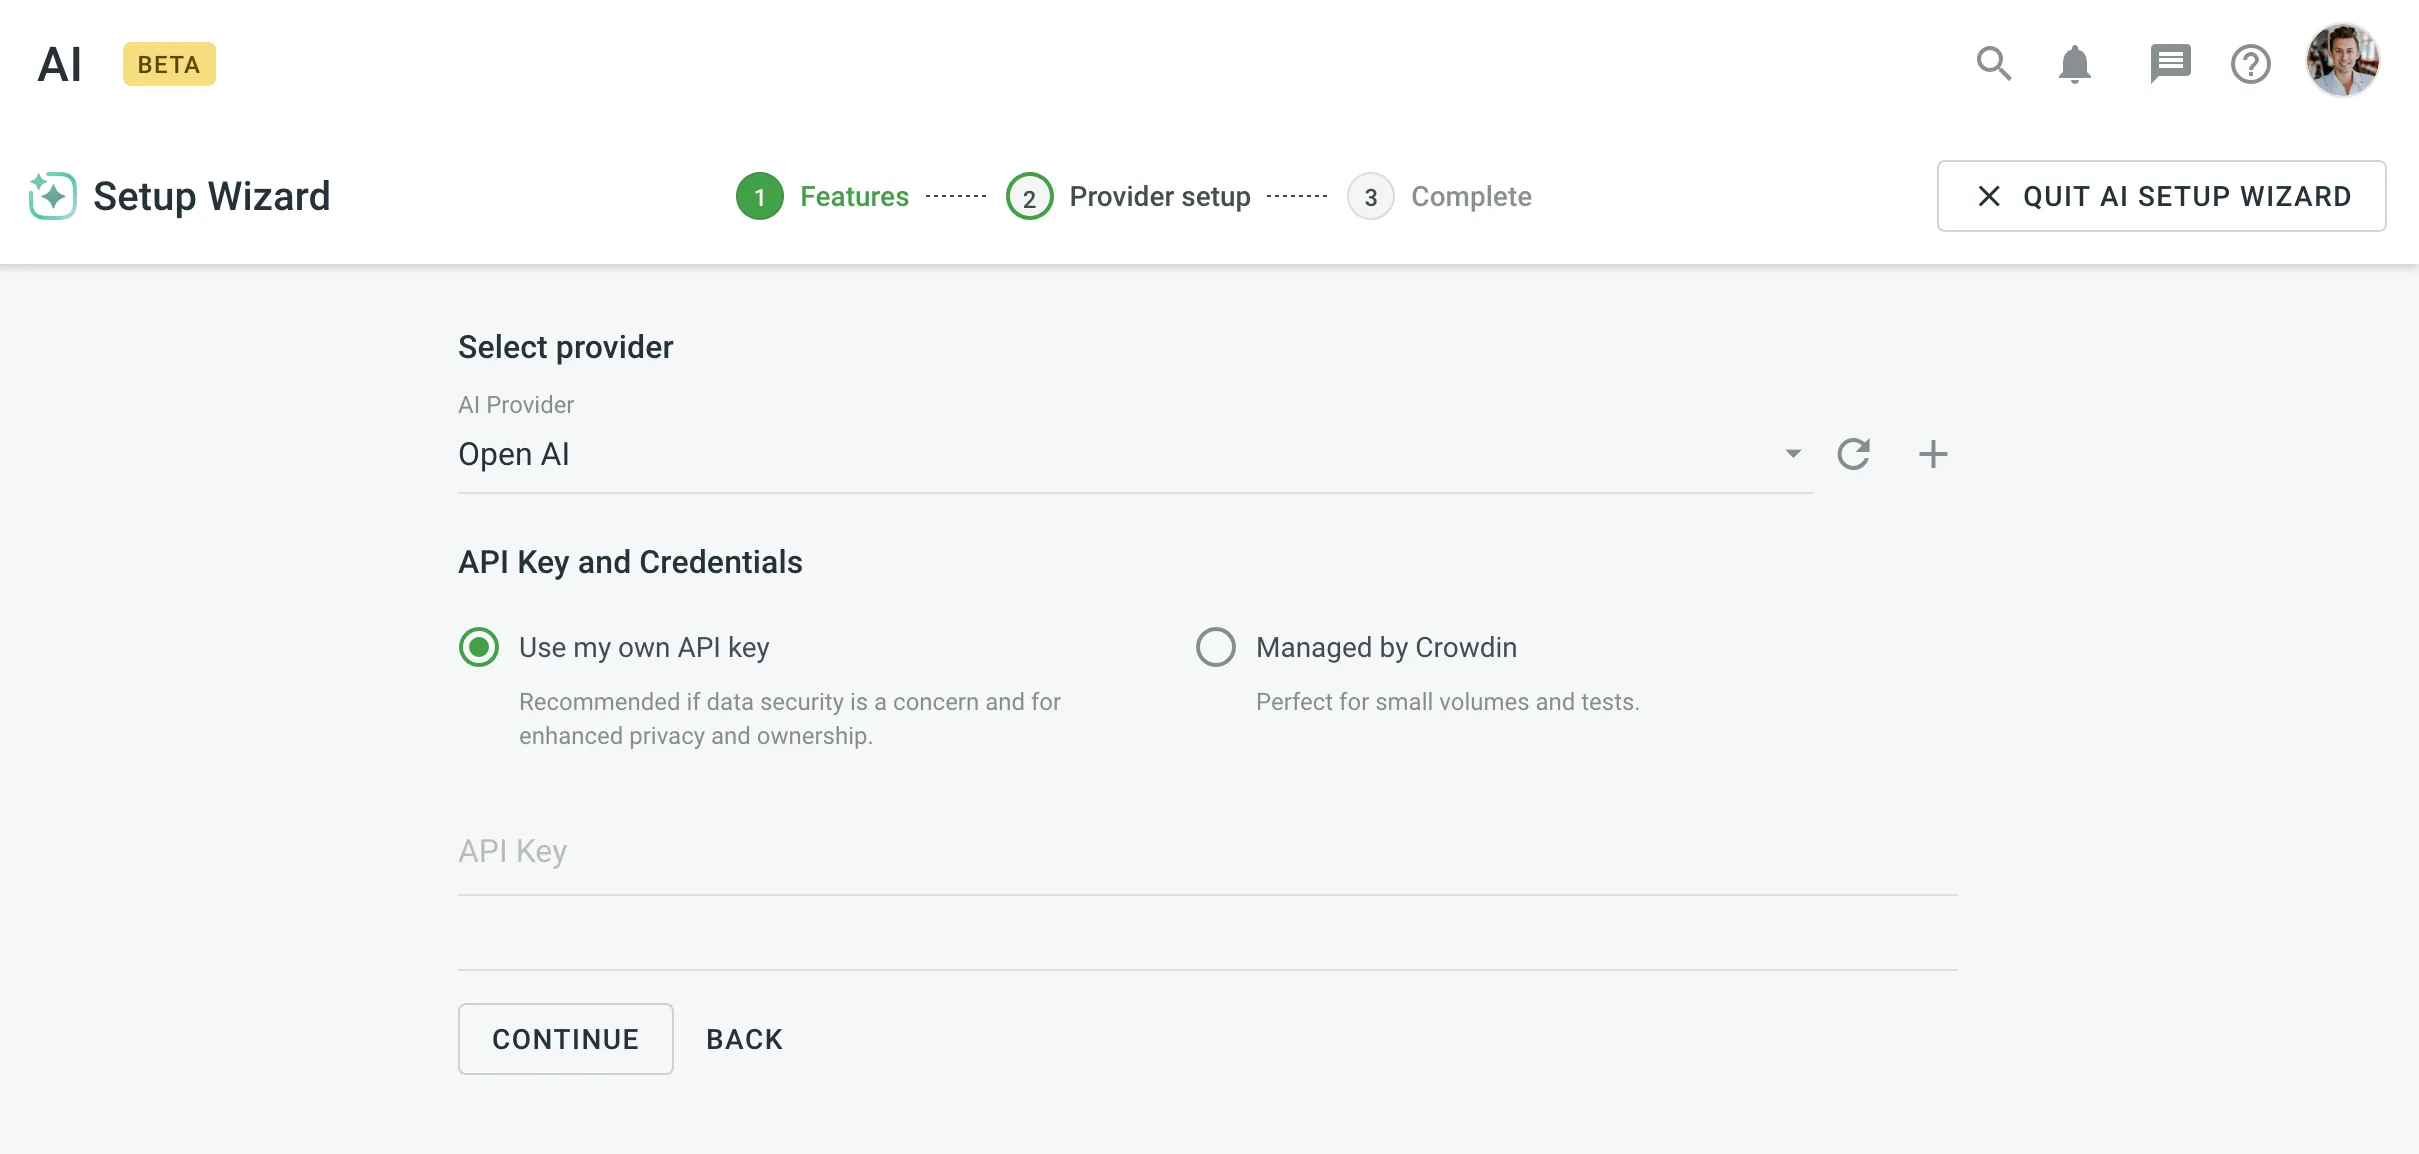The height and width of the screenshot is (1154, 2419).
Task: Refresh the AI provider list
Action: 1853,454
